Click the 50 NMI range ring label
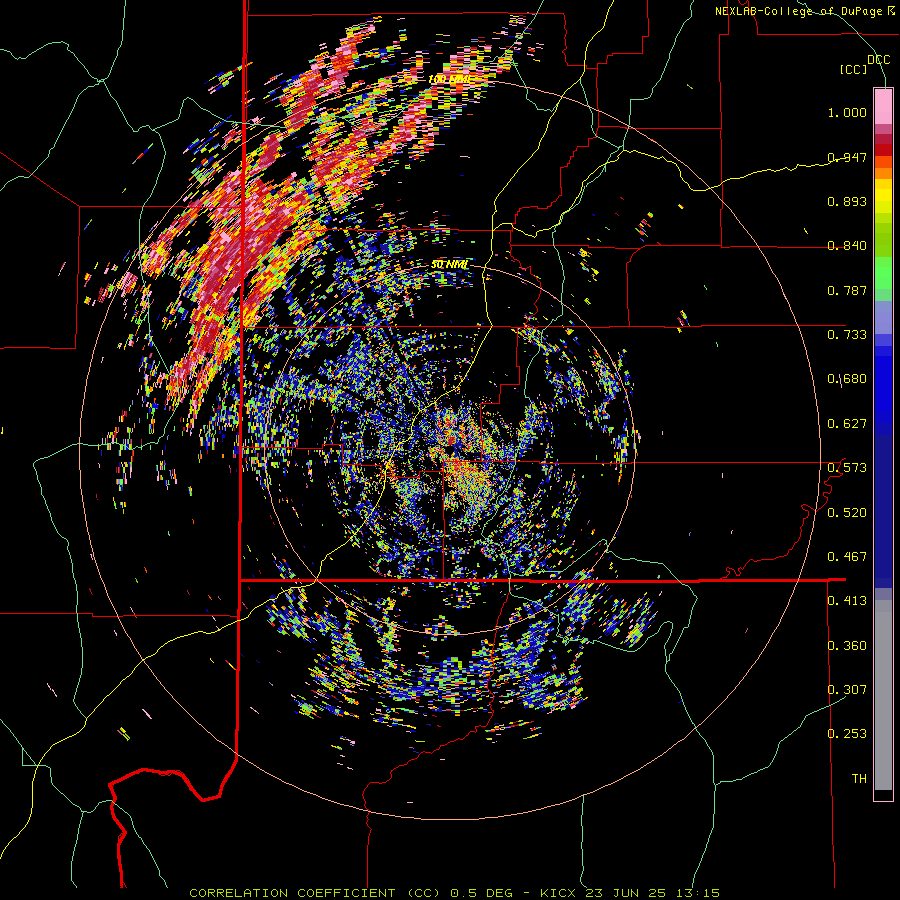 click(x=449, y=265)
